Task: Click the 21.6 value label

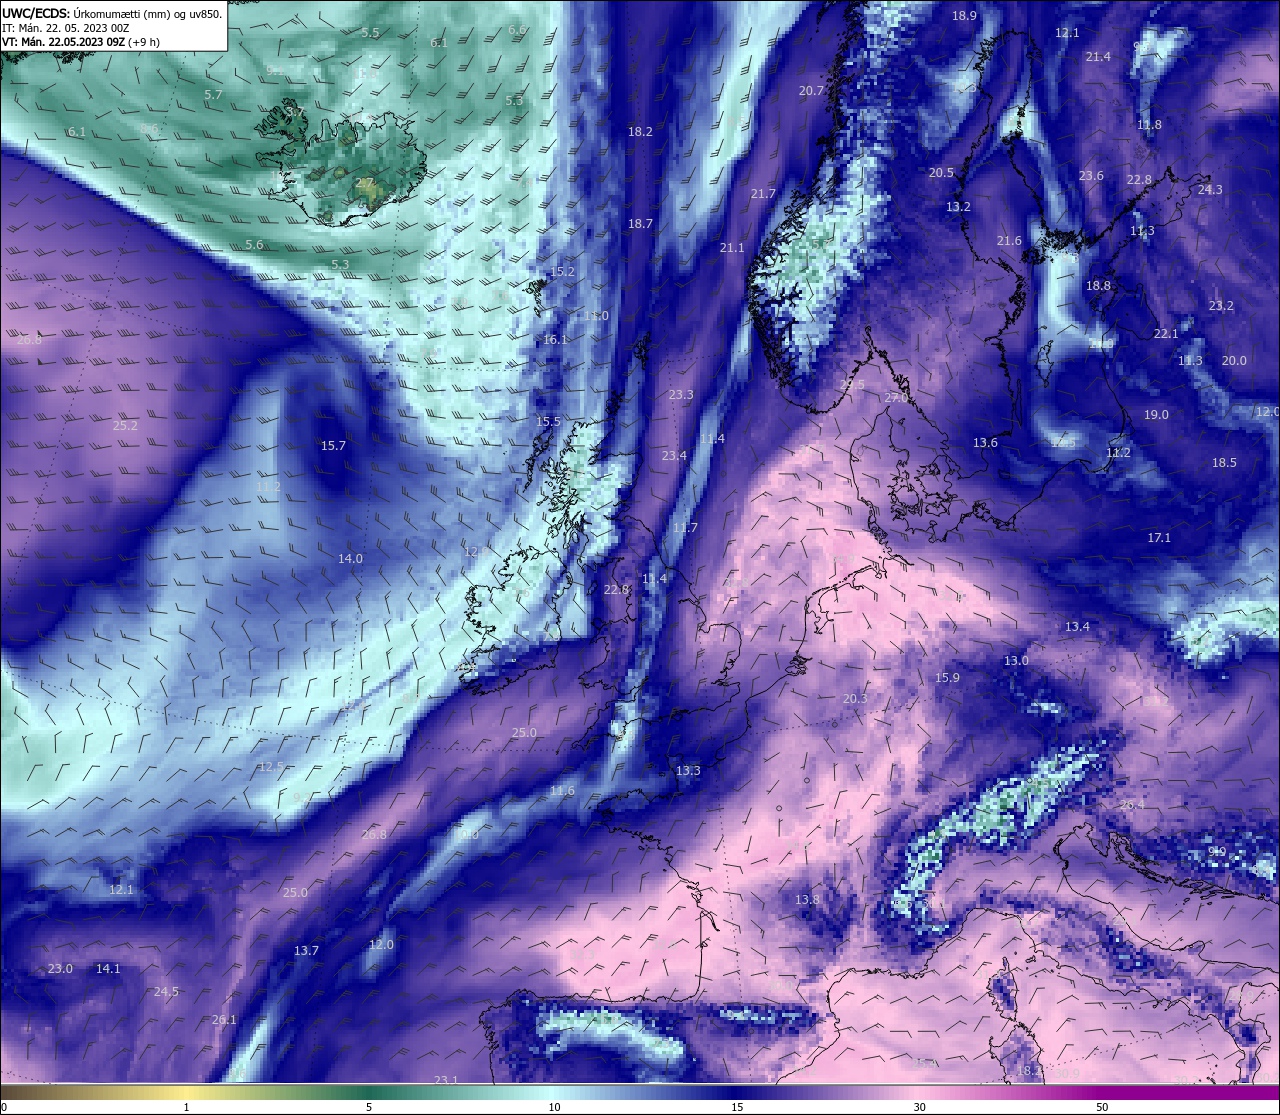Action: pos(1009,241)
